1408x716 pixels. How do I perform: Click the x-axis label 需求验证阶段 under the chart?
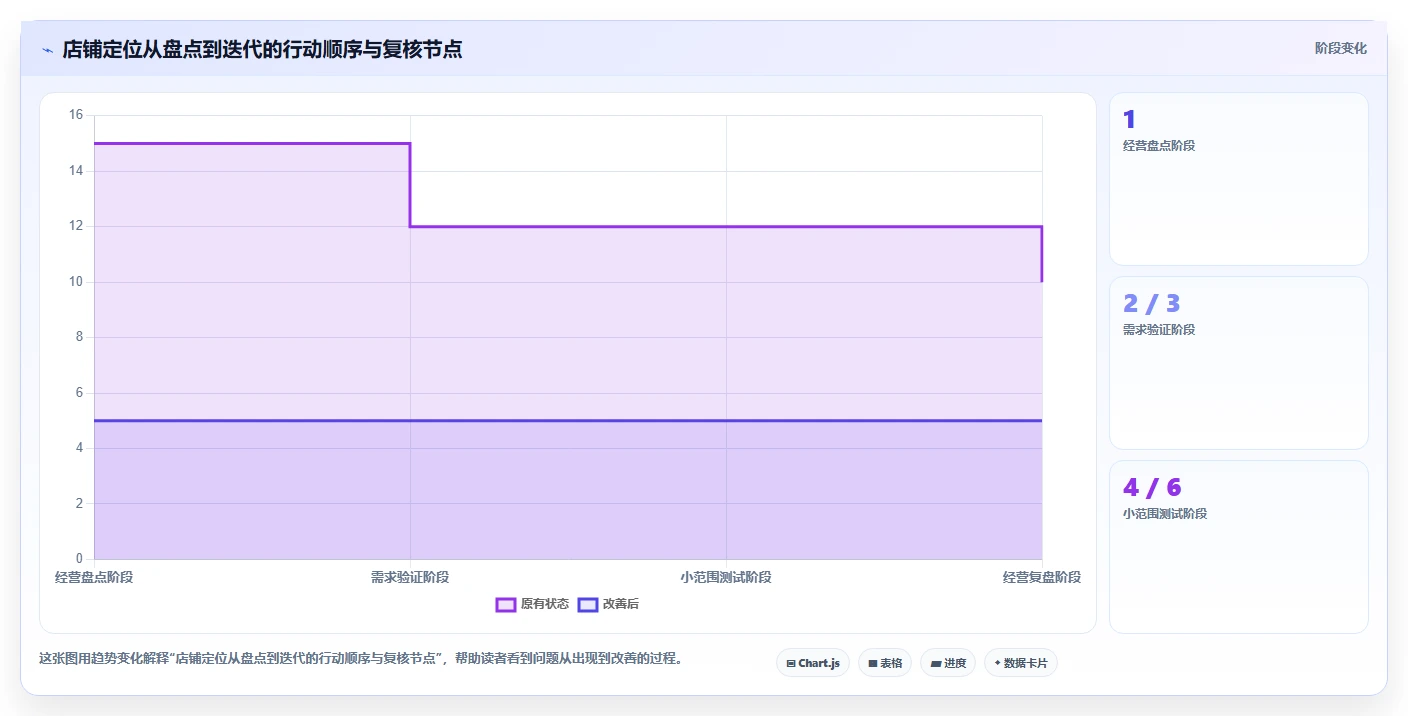(410, 577)
